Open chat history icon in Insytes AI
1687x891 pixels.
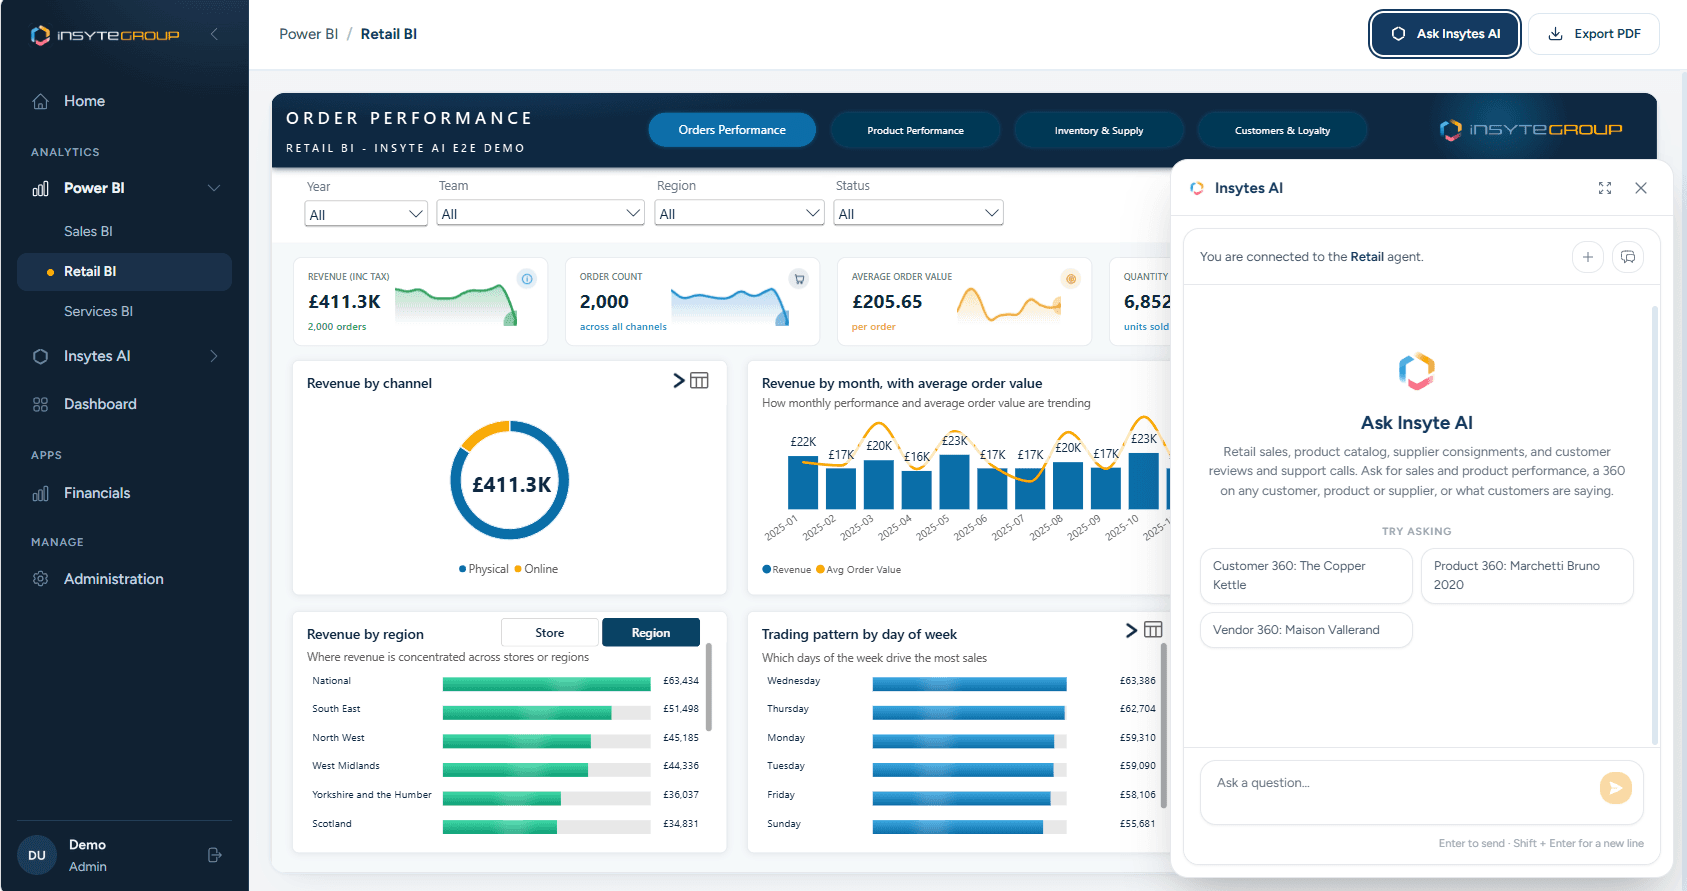click(x=1628, y=257)
